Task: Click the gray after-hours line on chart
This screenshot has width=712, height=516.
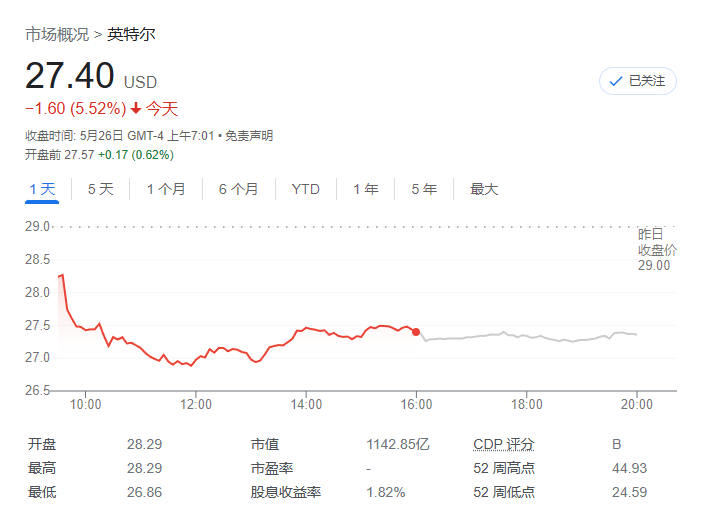Action: point(520,337)
